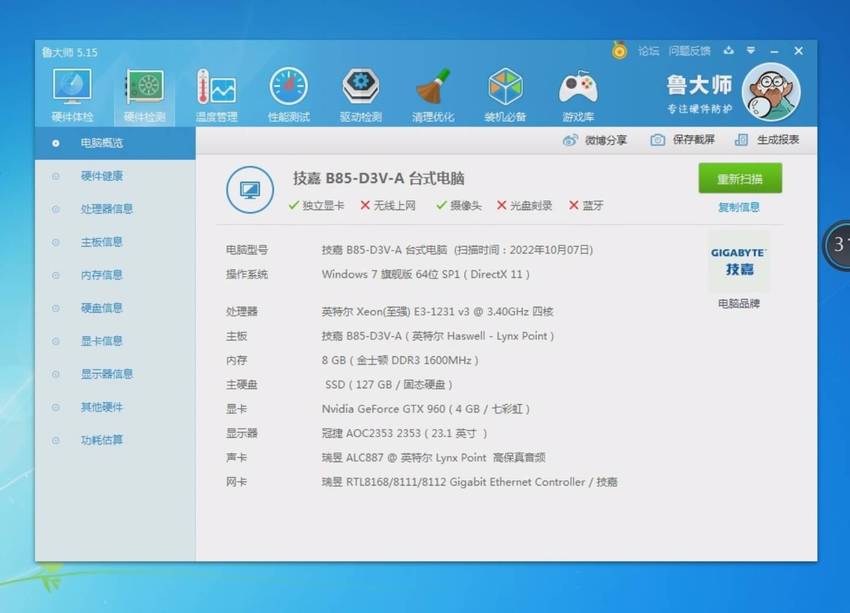850x613 pixels.
Task: Click the computer monitor overview icon
Action: [250, 190]
